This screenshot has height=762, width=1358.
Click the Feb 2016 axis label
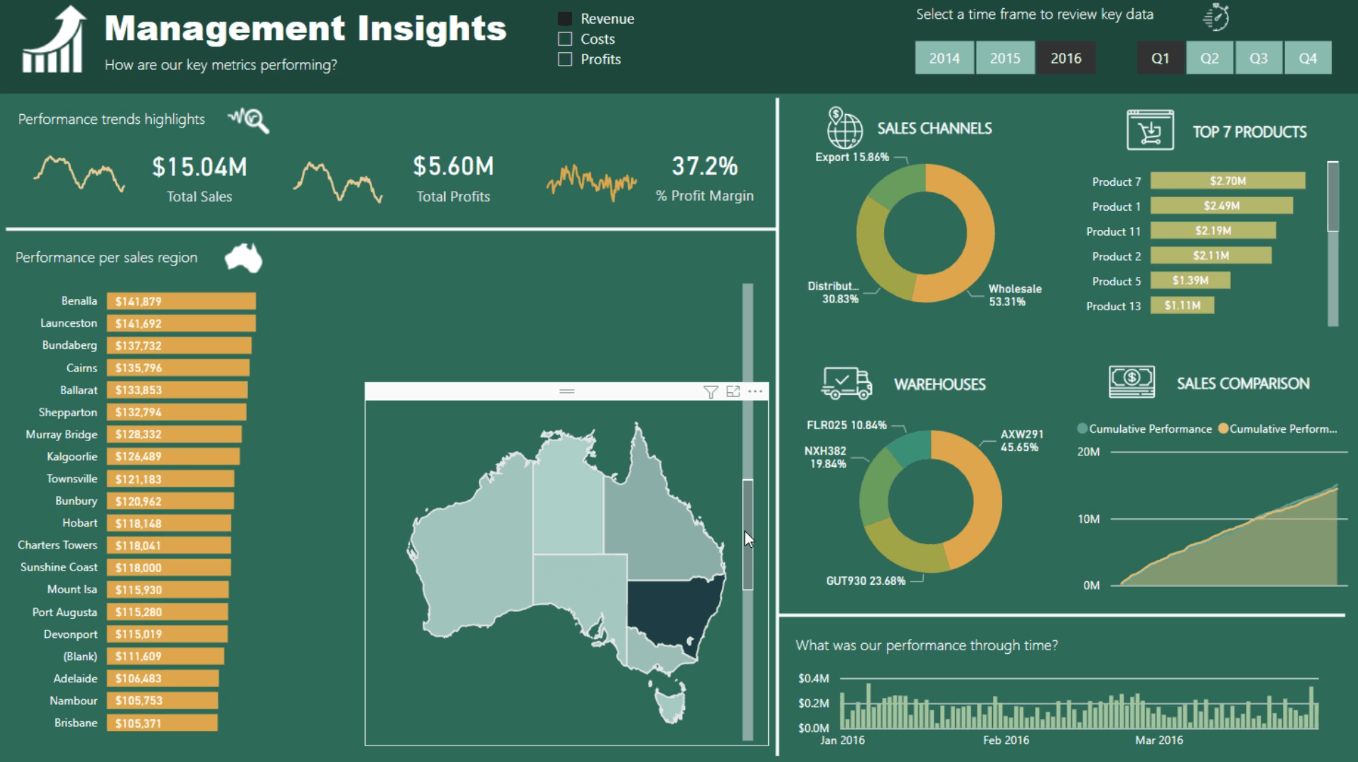pos(1006,741)
